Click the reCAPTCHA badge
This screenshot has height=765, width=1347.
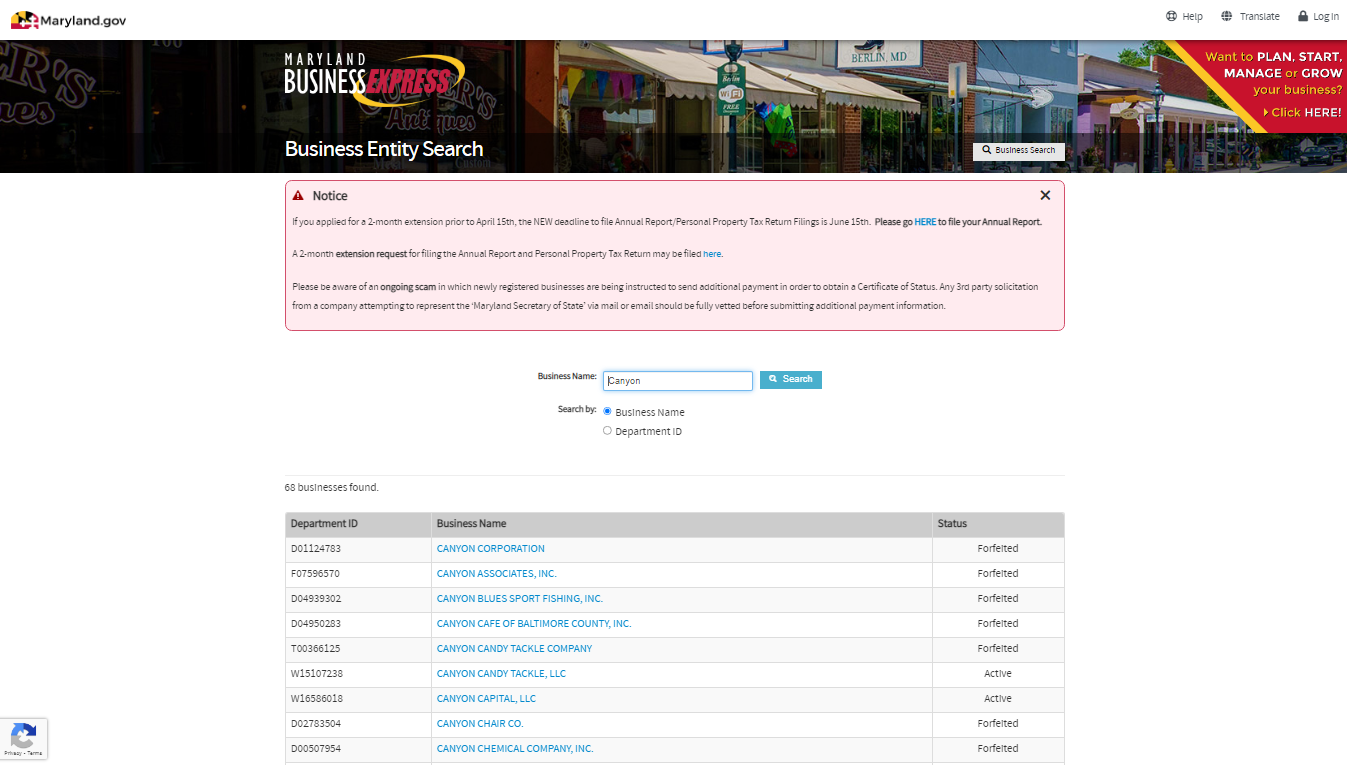[24, 739]
